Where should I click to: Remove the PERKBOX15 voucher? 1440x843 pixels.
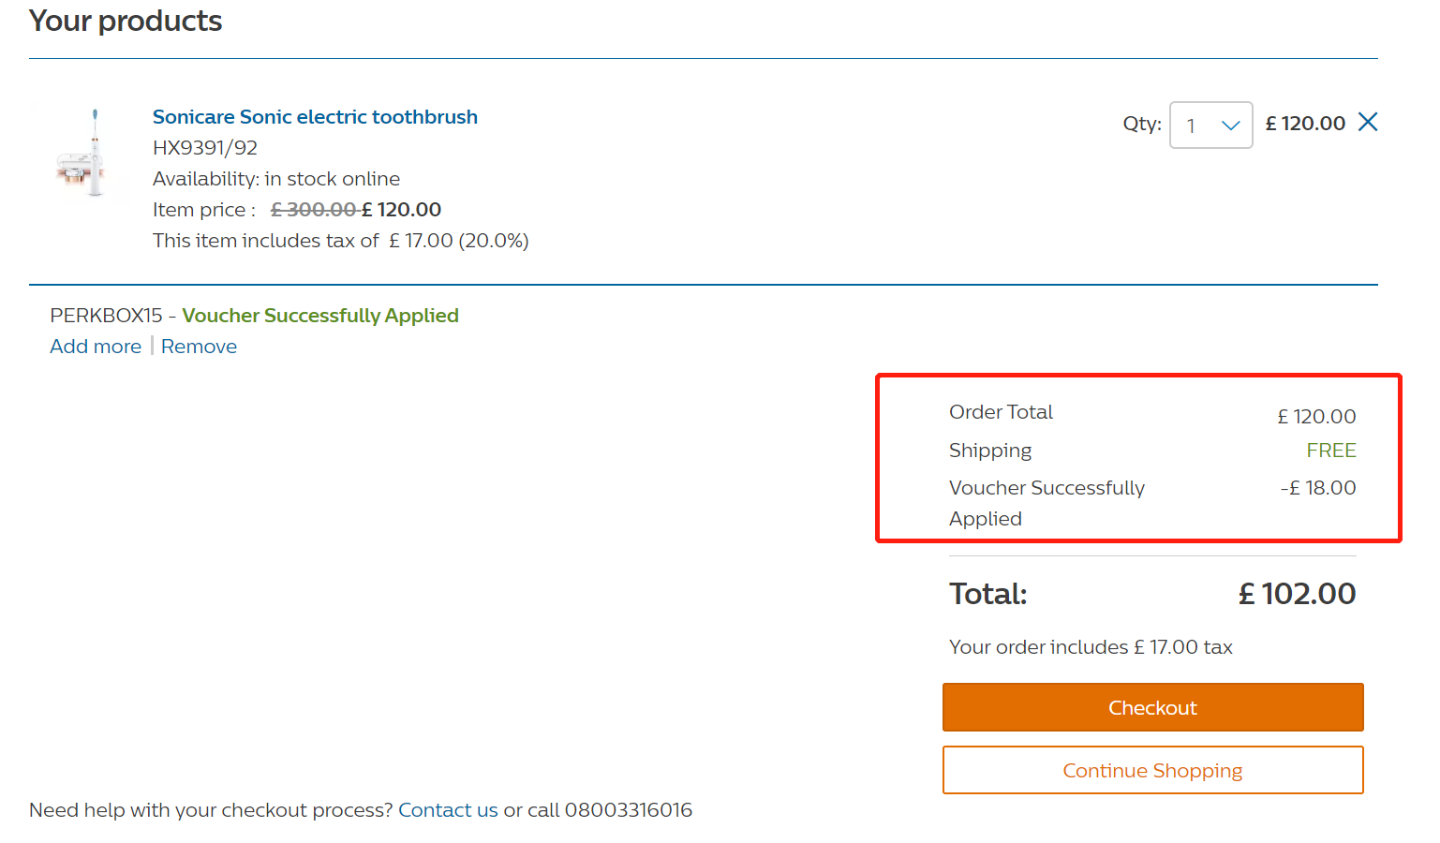[x=199, y=346]
